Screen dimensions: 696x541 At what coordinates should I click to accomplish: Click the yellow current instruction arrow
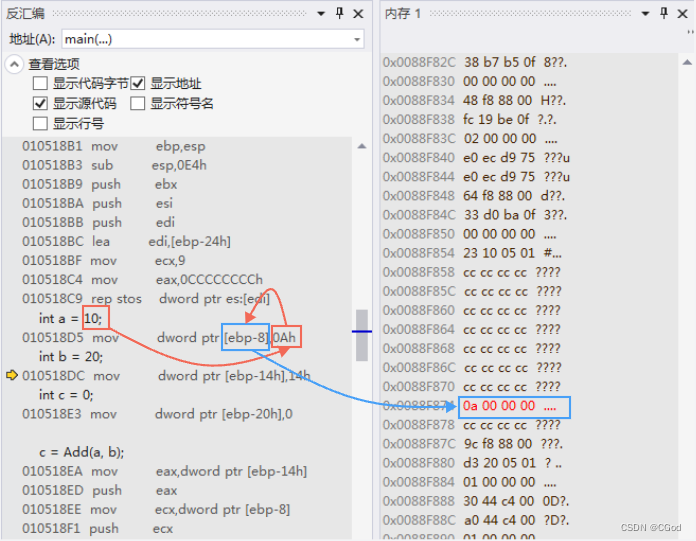(x=12, y=375)
